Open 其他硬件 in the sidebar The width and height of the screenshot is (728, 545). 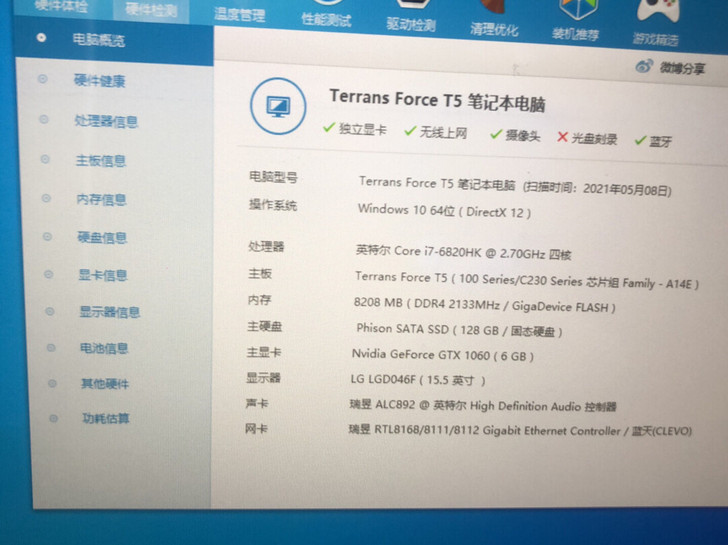click(x=105, y=383)
